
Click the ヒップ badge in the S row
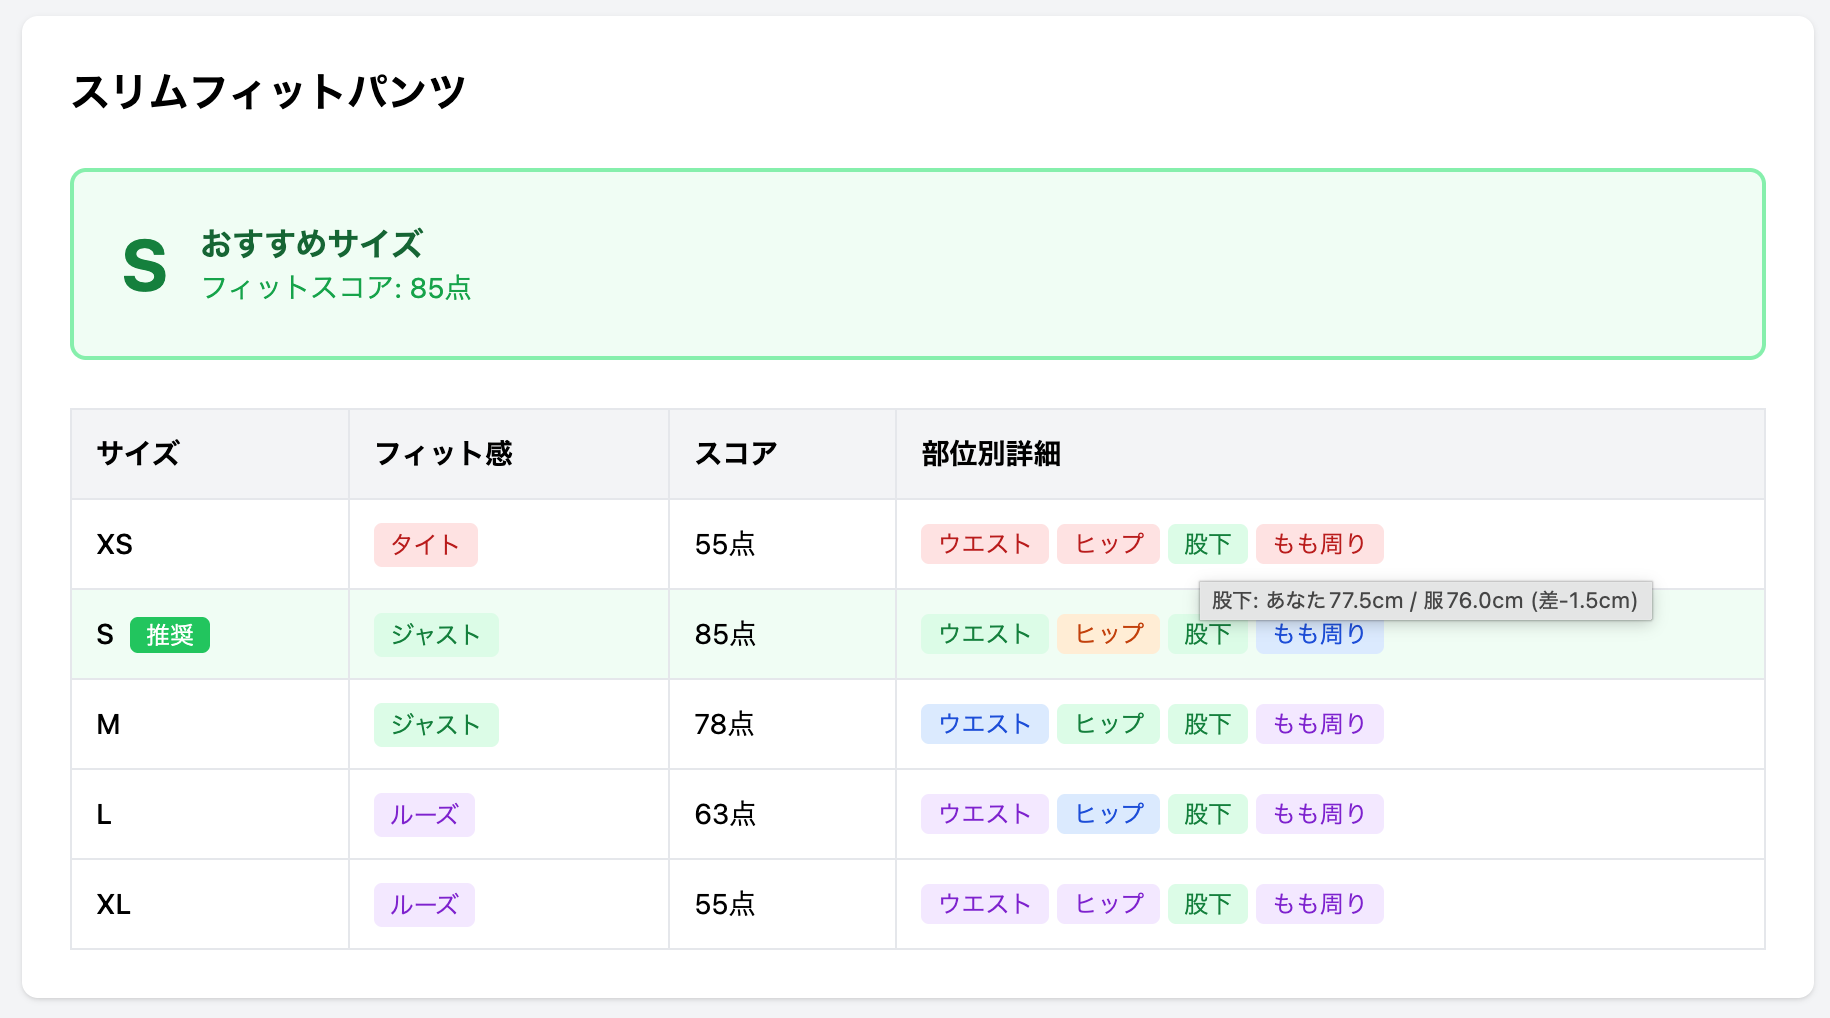pos(1108,634)
